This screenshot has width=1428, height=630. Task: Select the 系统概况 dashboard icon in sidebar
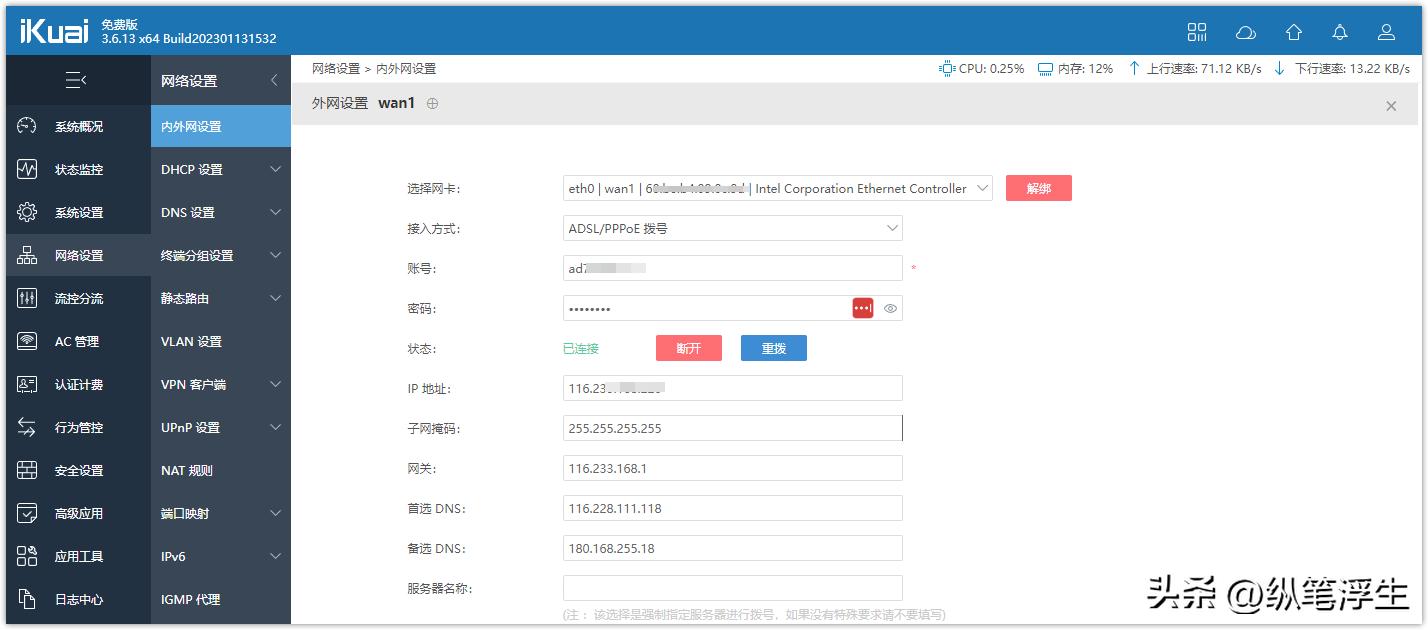click(x=27, y=126)
